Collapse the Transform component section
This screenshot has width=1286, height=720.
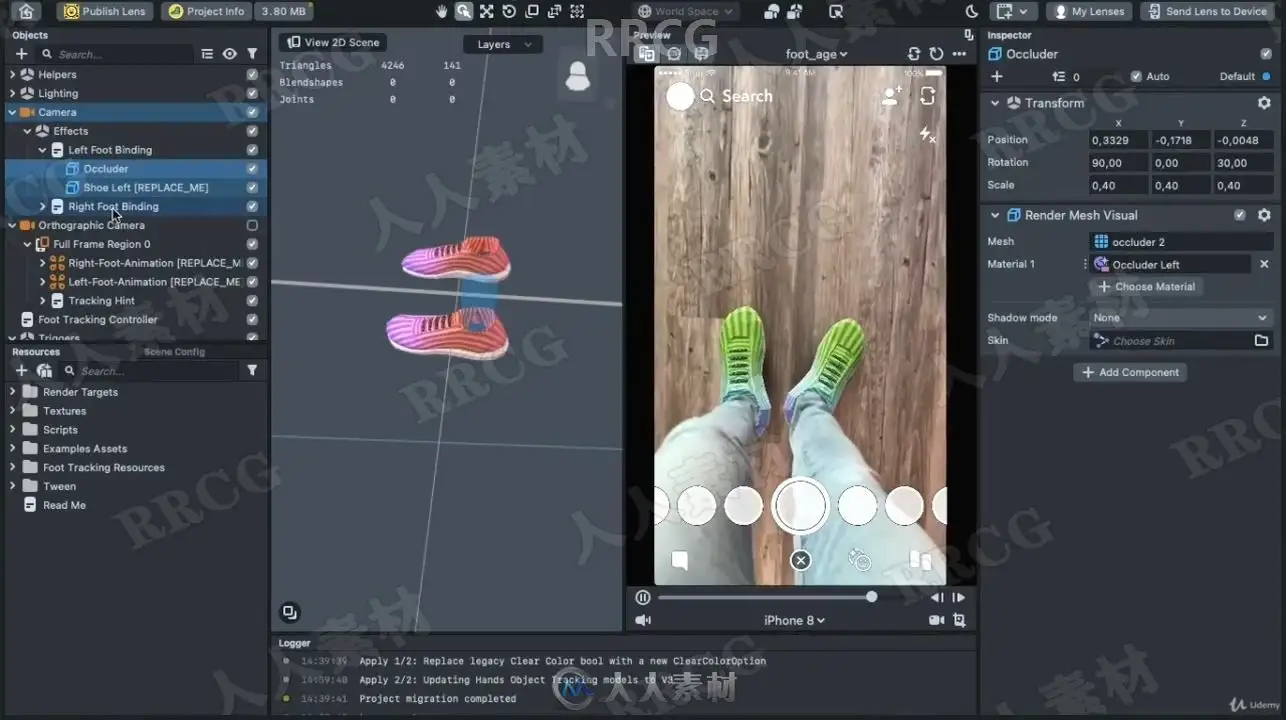[x=995, y=103]
